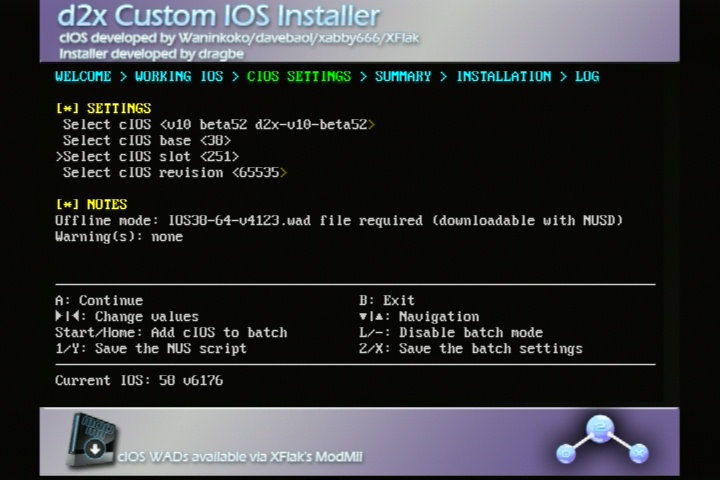The height and width of the screenshot is (480, 720).
Task: Click the d2x Custom IOS Installer title
Action: (x=219, y=16)
